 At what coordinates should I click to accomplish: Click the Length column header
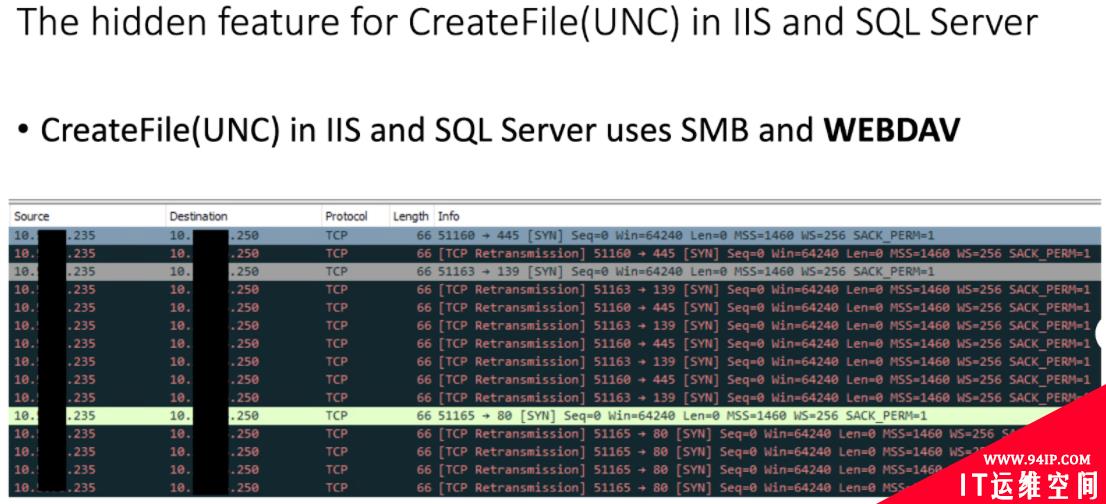pyautogui.click(x=411, y=216)
